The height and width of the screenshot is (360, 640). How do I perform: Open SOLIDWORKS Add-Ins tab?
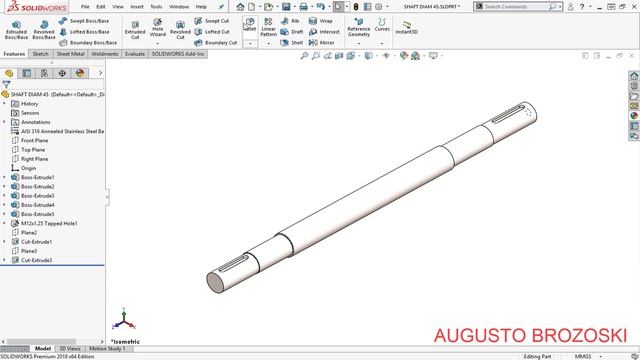[x=178, y=54]
